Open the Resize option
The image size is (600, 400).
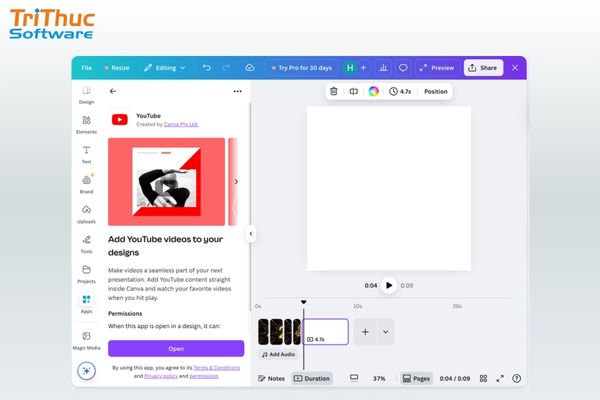point(117,68)
